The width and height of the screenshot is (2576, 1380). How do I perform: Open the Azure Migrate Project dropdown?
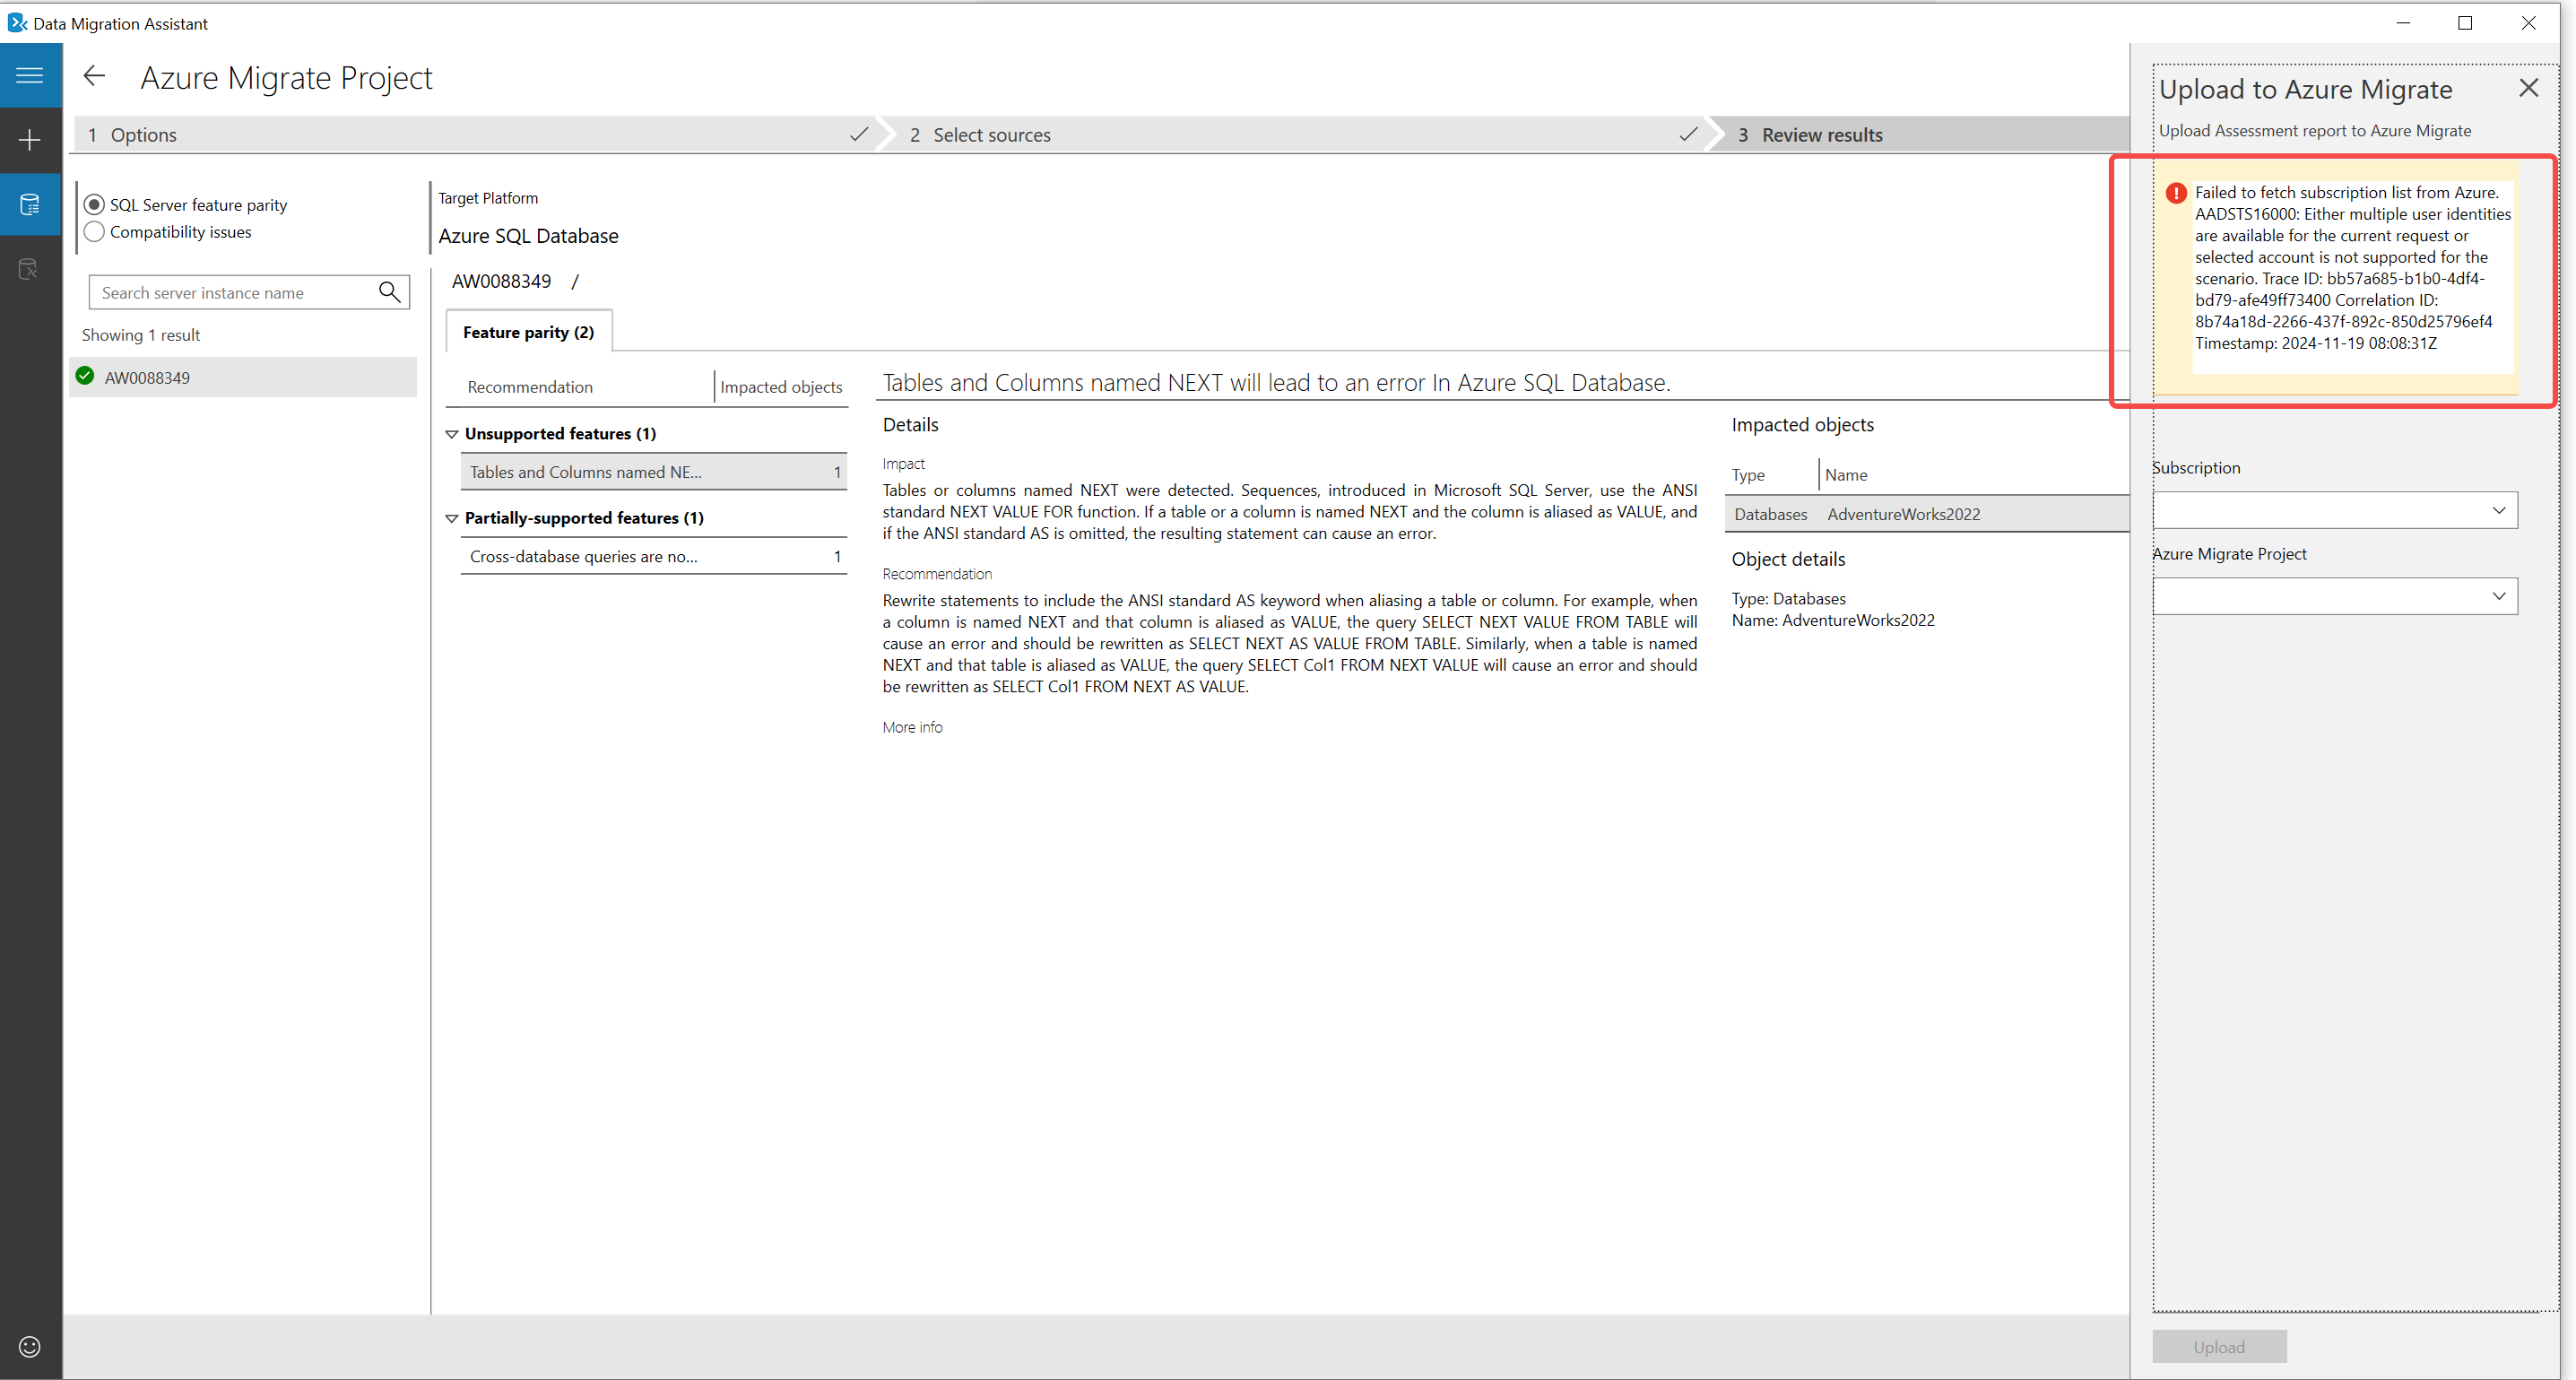2335,597
